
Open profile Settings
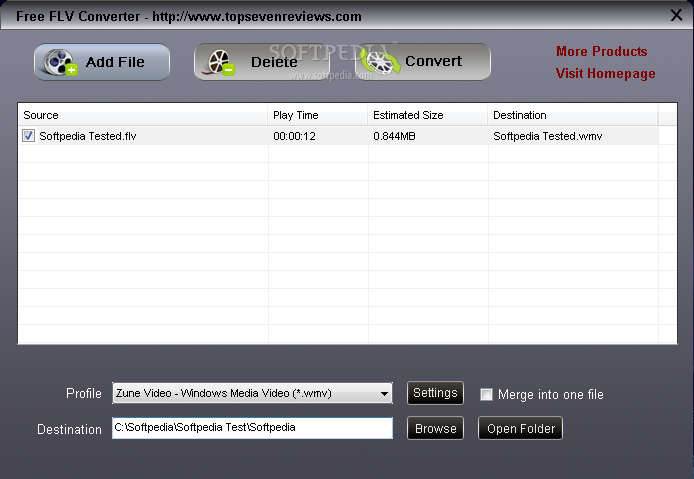pyautogui.click(x=435, y=393)
